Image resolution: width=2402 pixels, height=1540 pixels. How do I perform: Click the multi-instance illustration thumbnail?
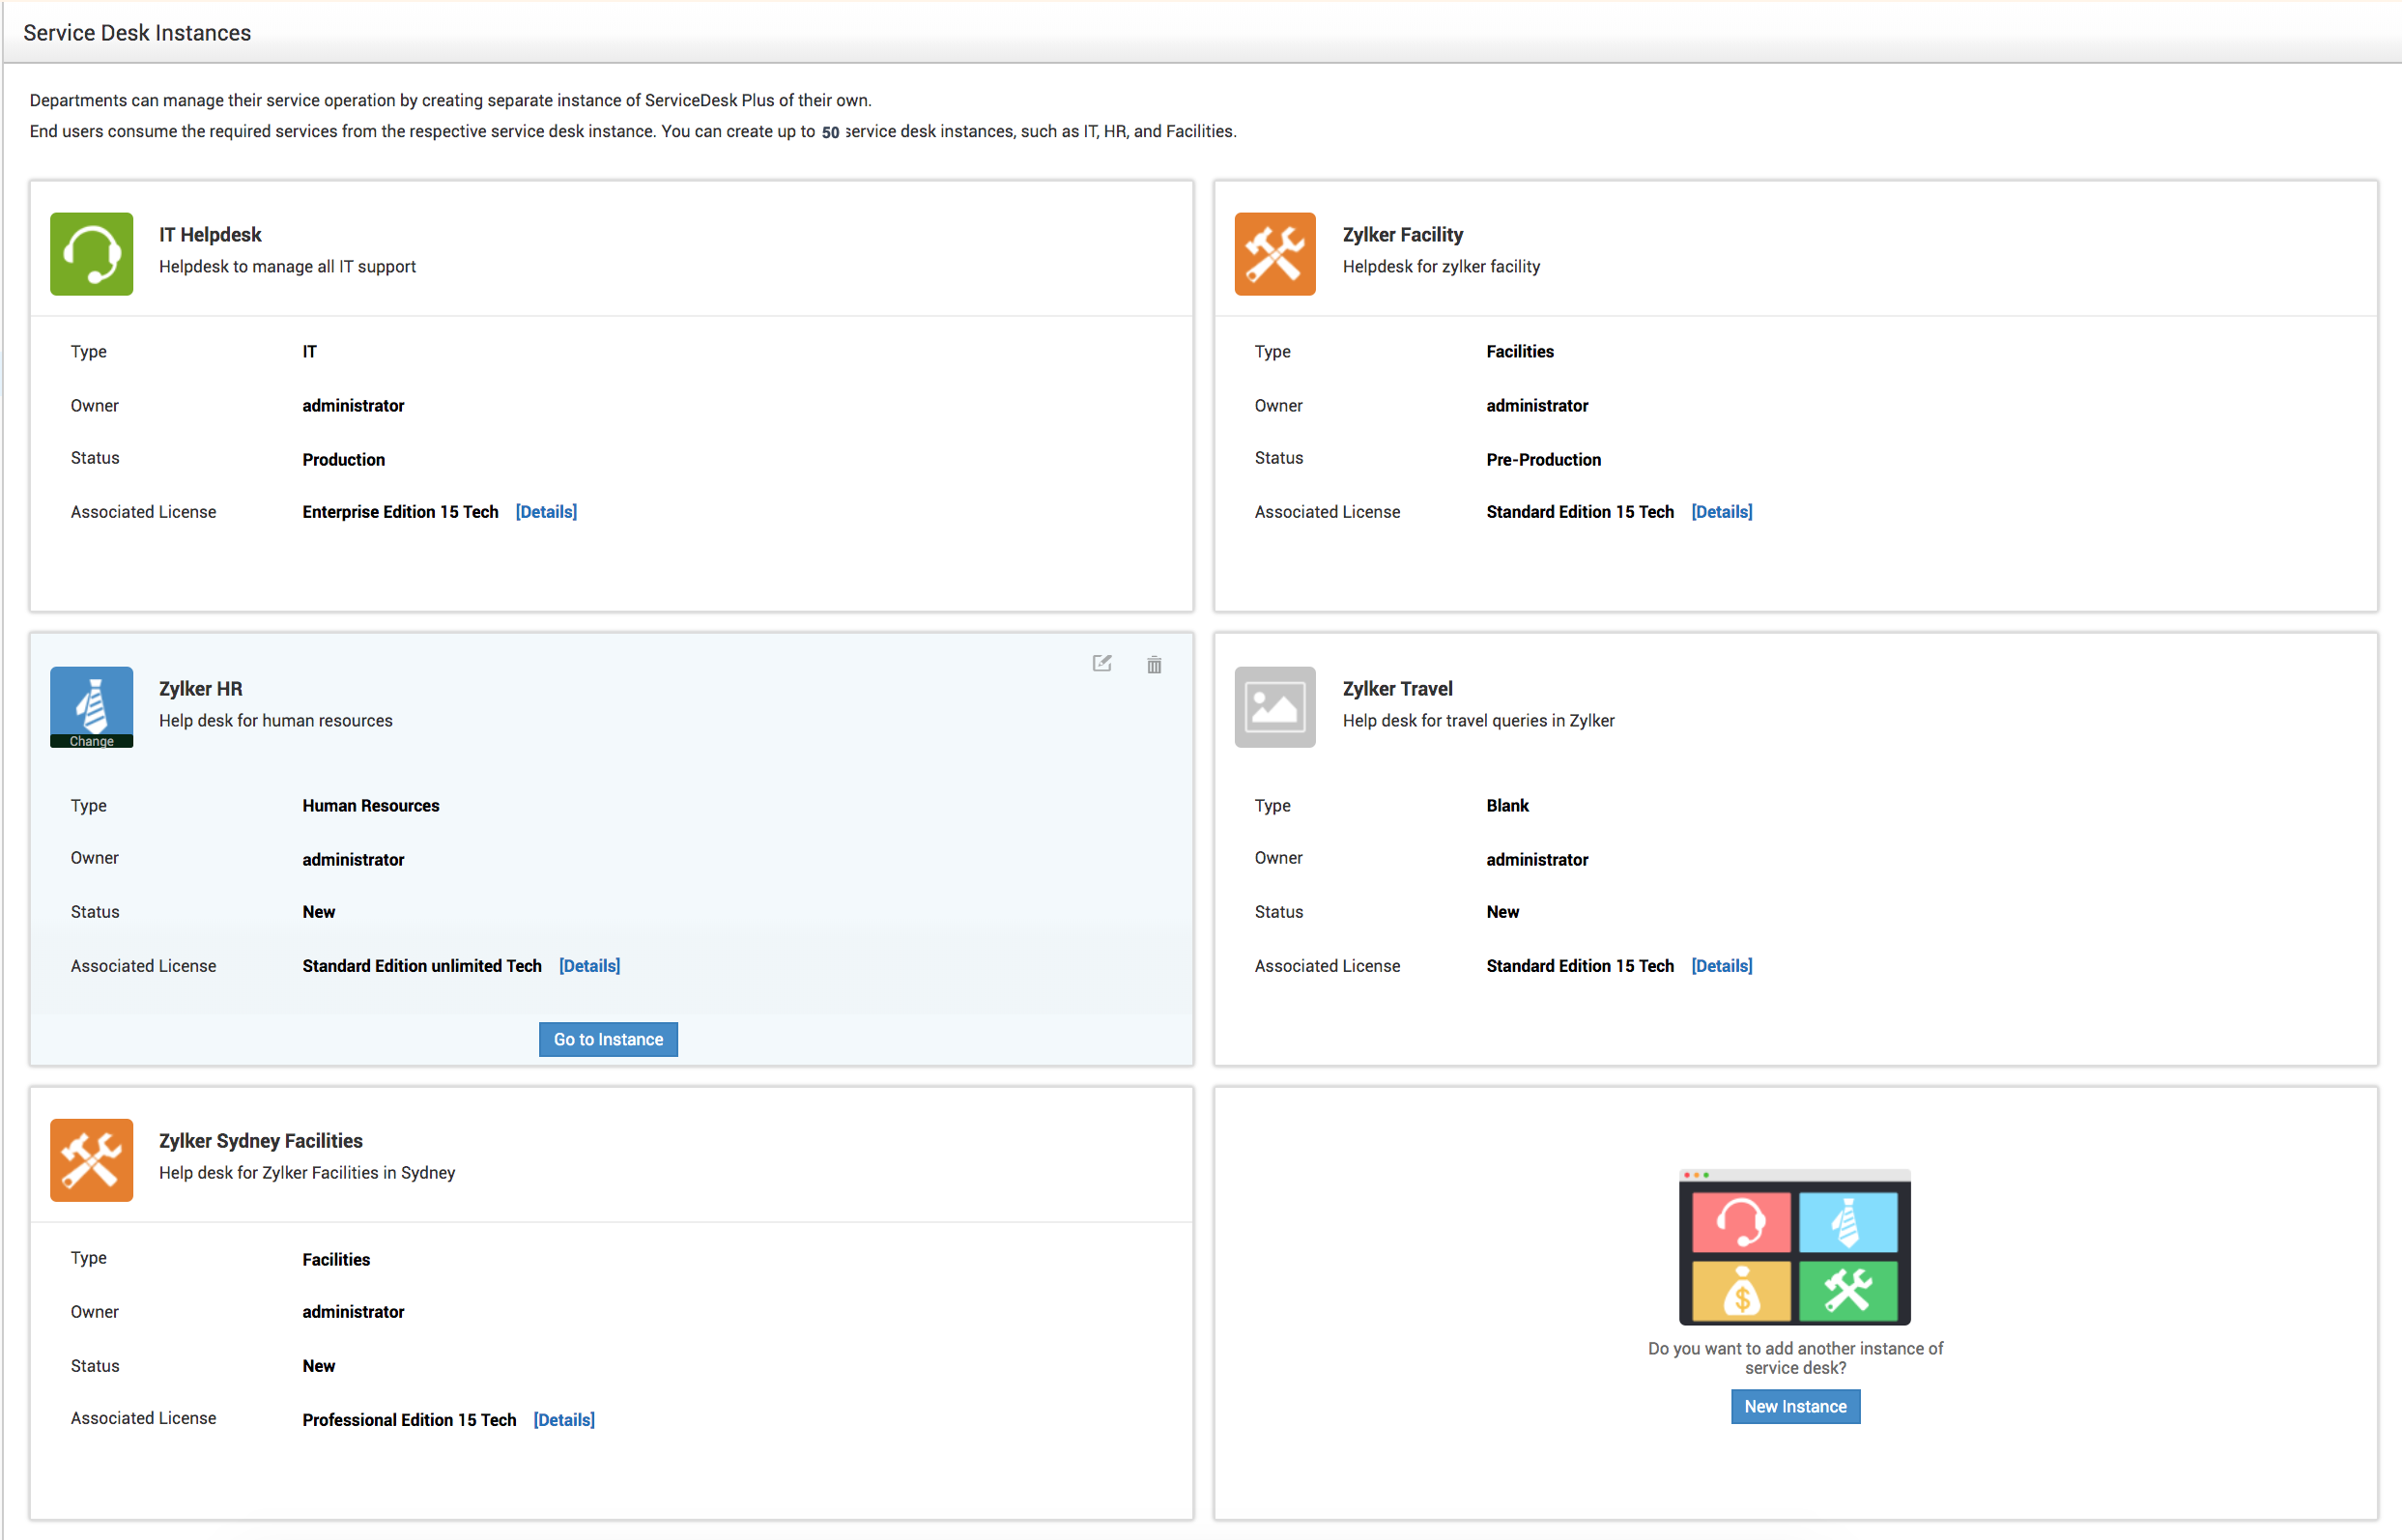[x=1794, y=1247]
